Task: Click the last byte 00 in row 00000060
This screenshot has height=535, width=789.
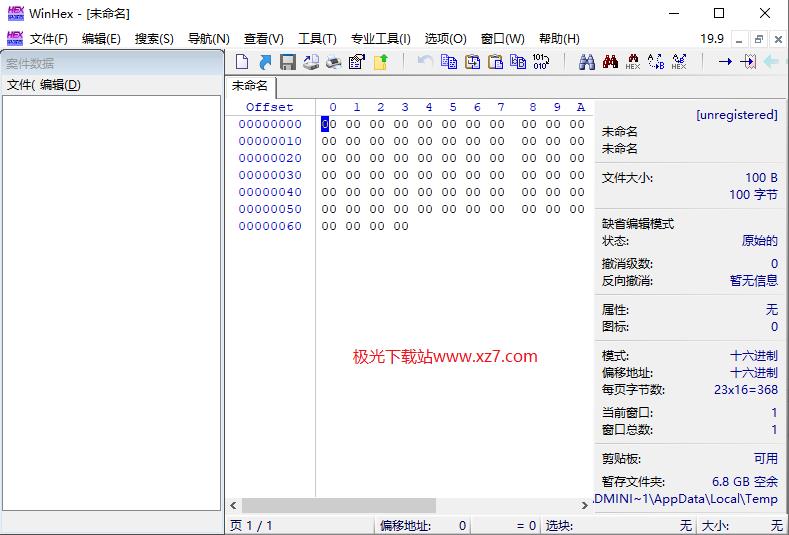Action: point(401,226)
